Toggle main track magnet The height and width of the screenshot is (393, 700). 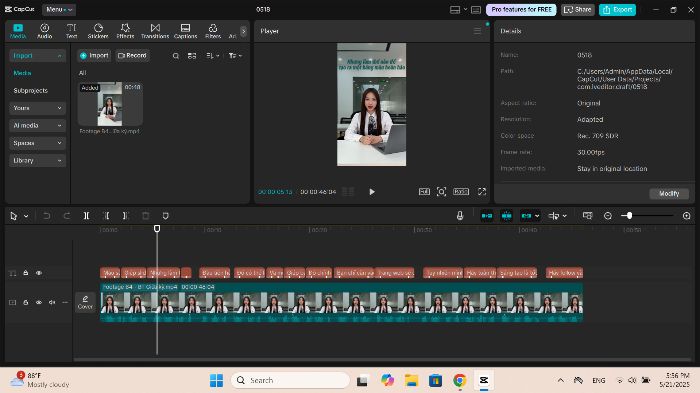click(487, 216)
